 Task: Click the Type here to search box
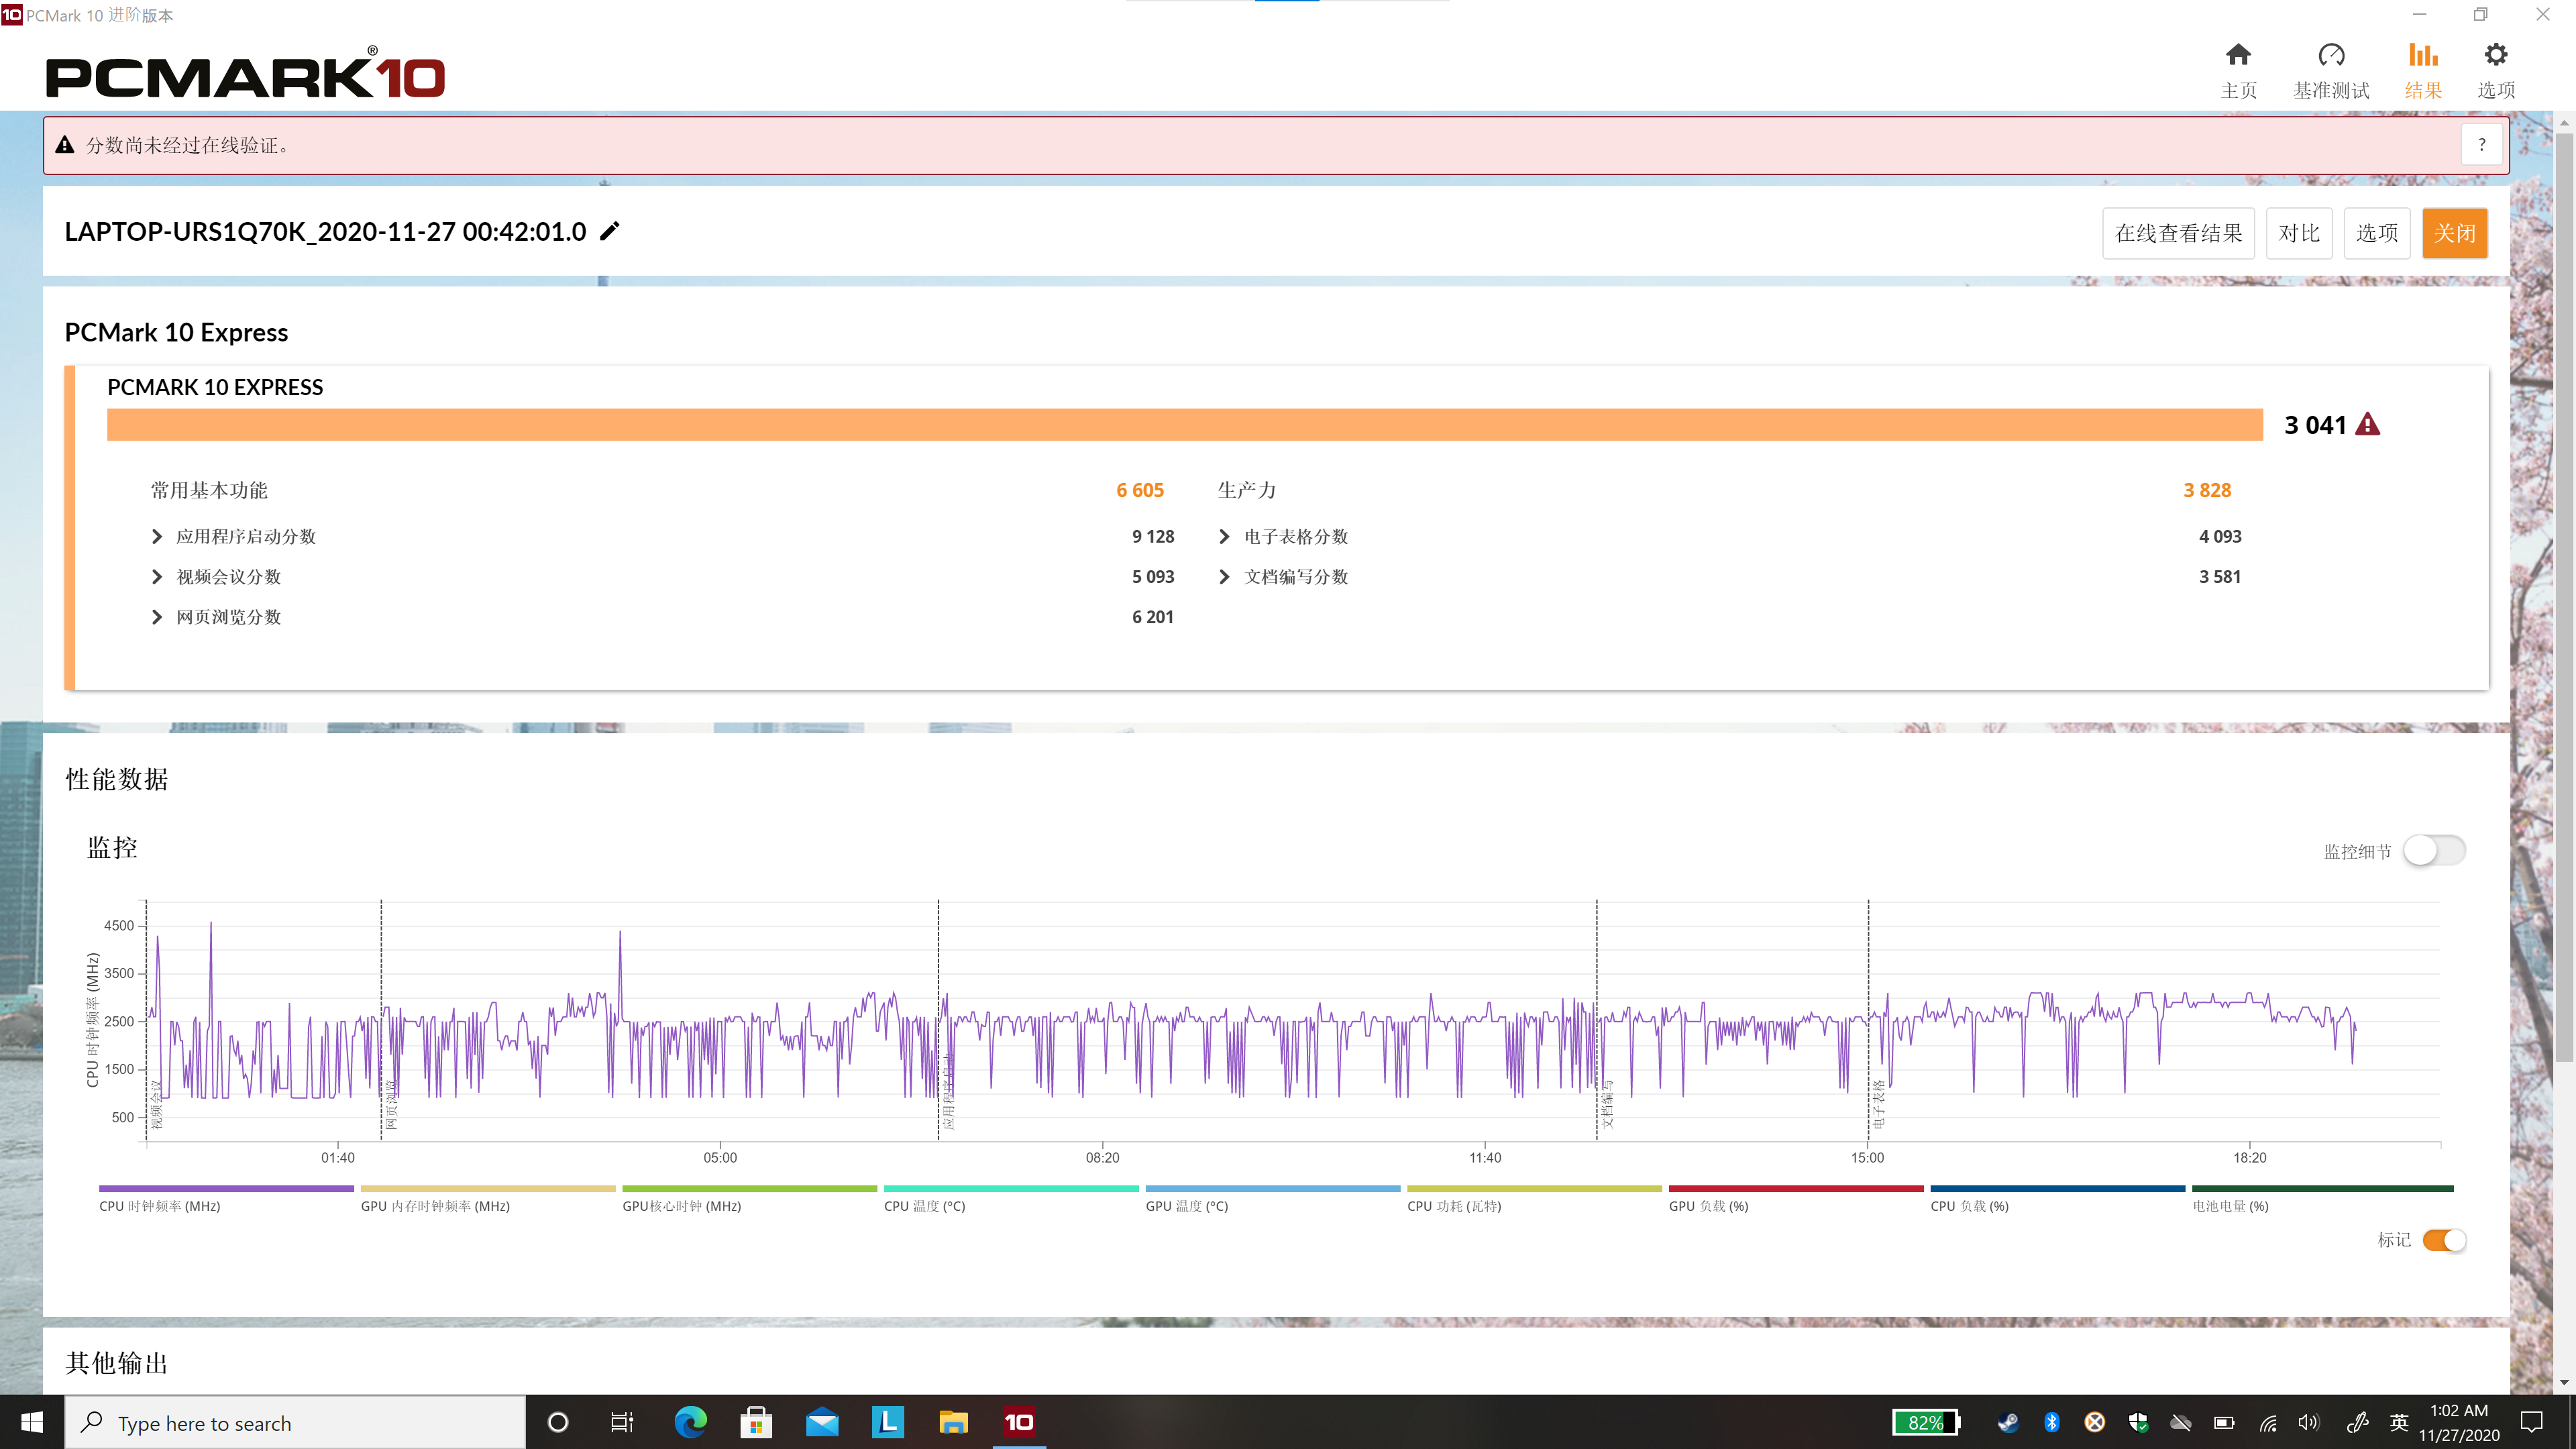tap(295, 1422)
